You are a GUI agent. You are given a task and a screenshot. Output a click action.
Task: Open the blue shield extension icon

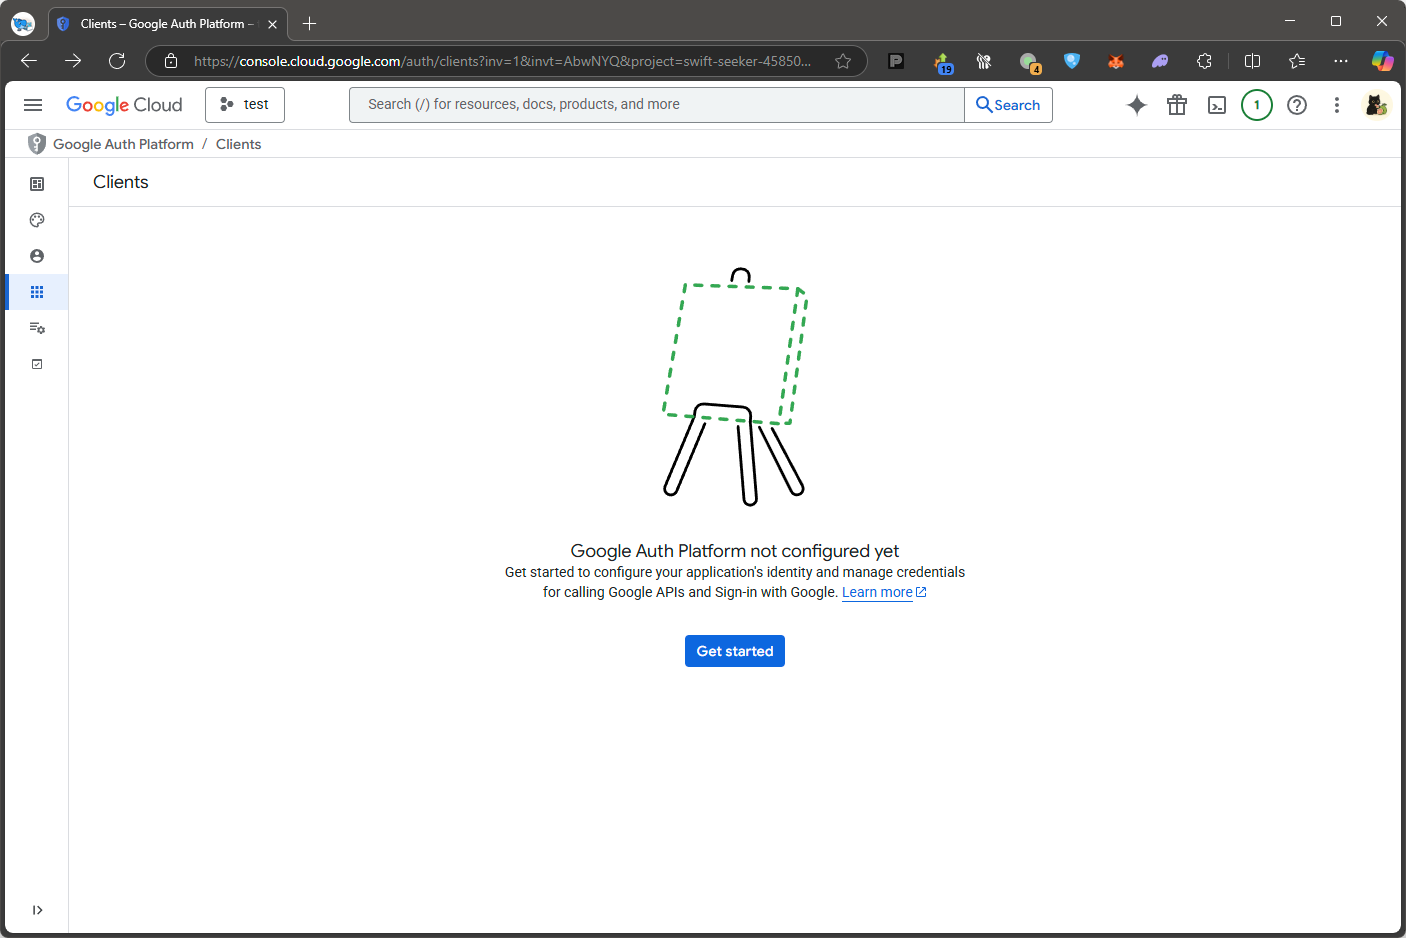[x=1072, y=61]
